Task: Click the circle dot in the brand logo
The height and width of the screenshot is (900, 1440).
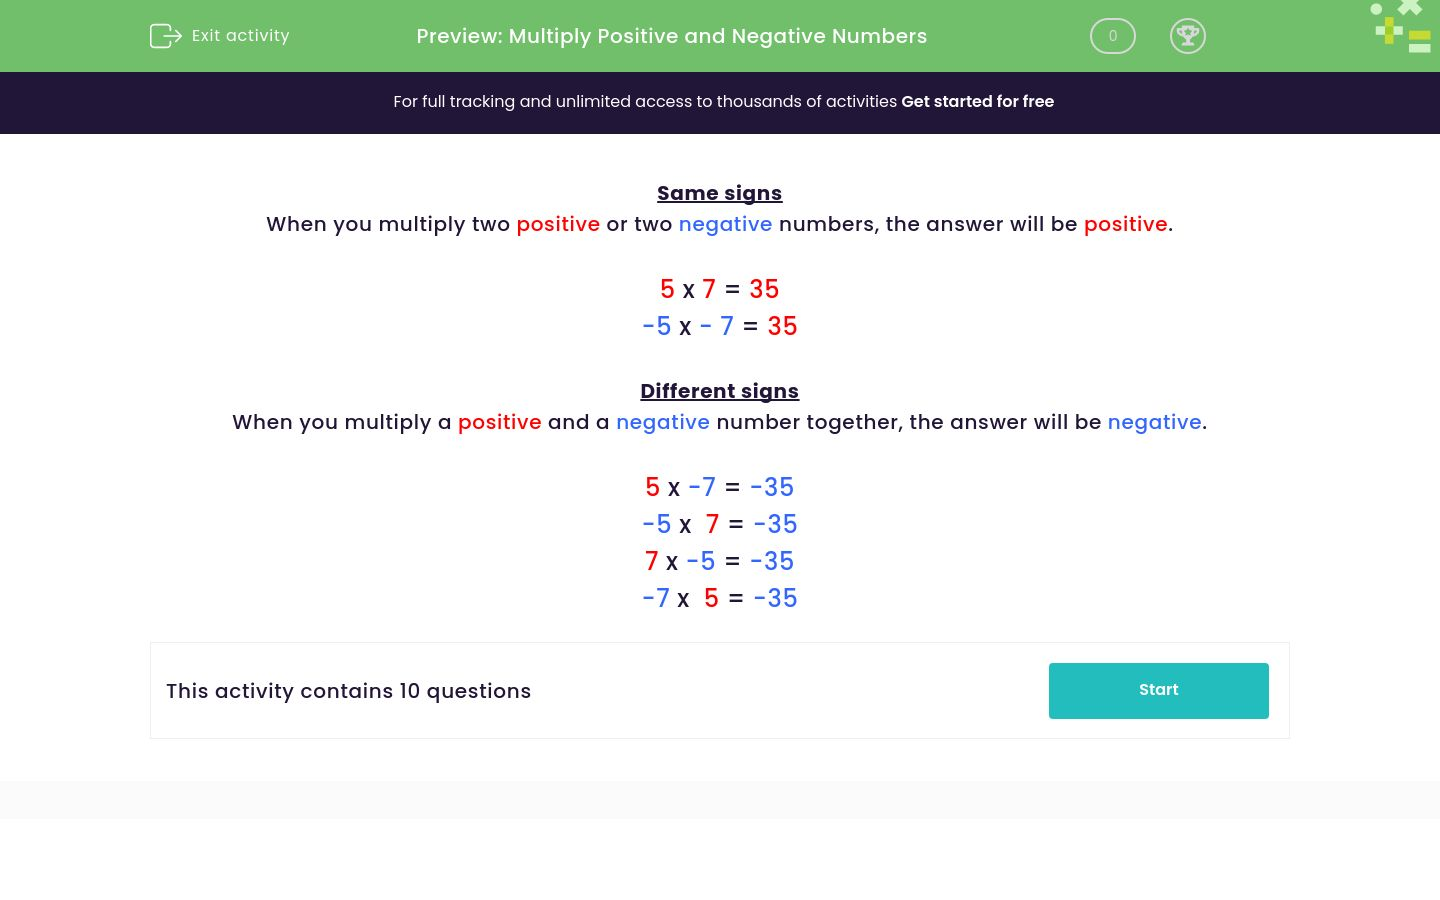Action: point(1376,8)
